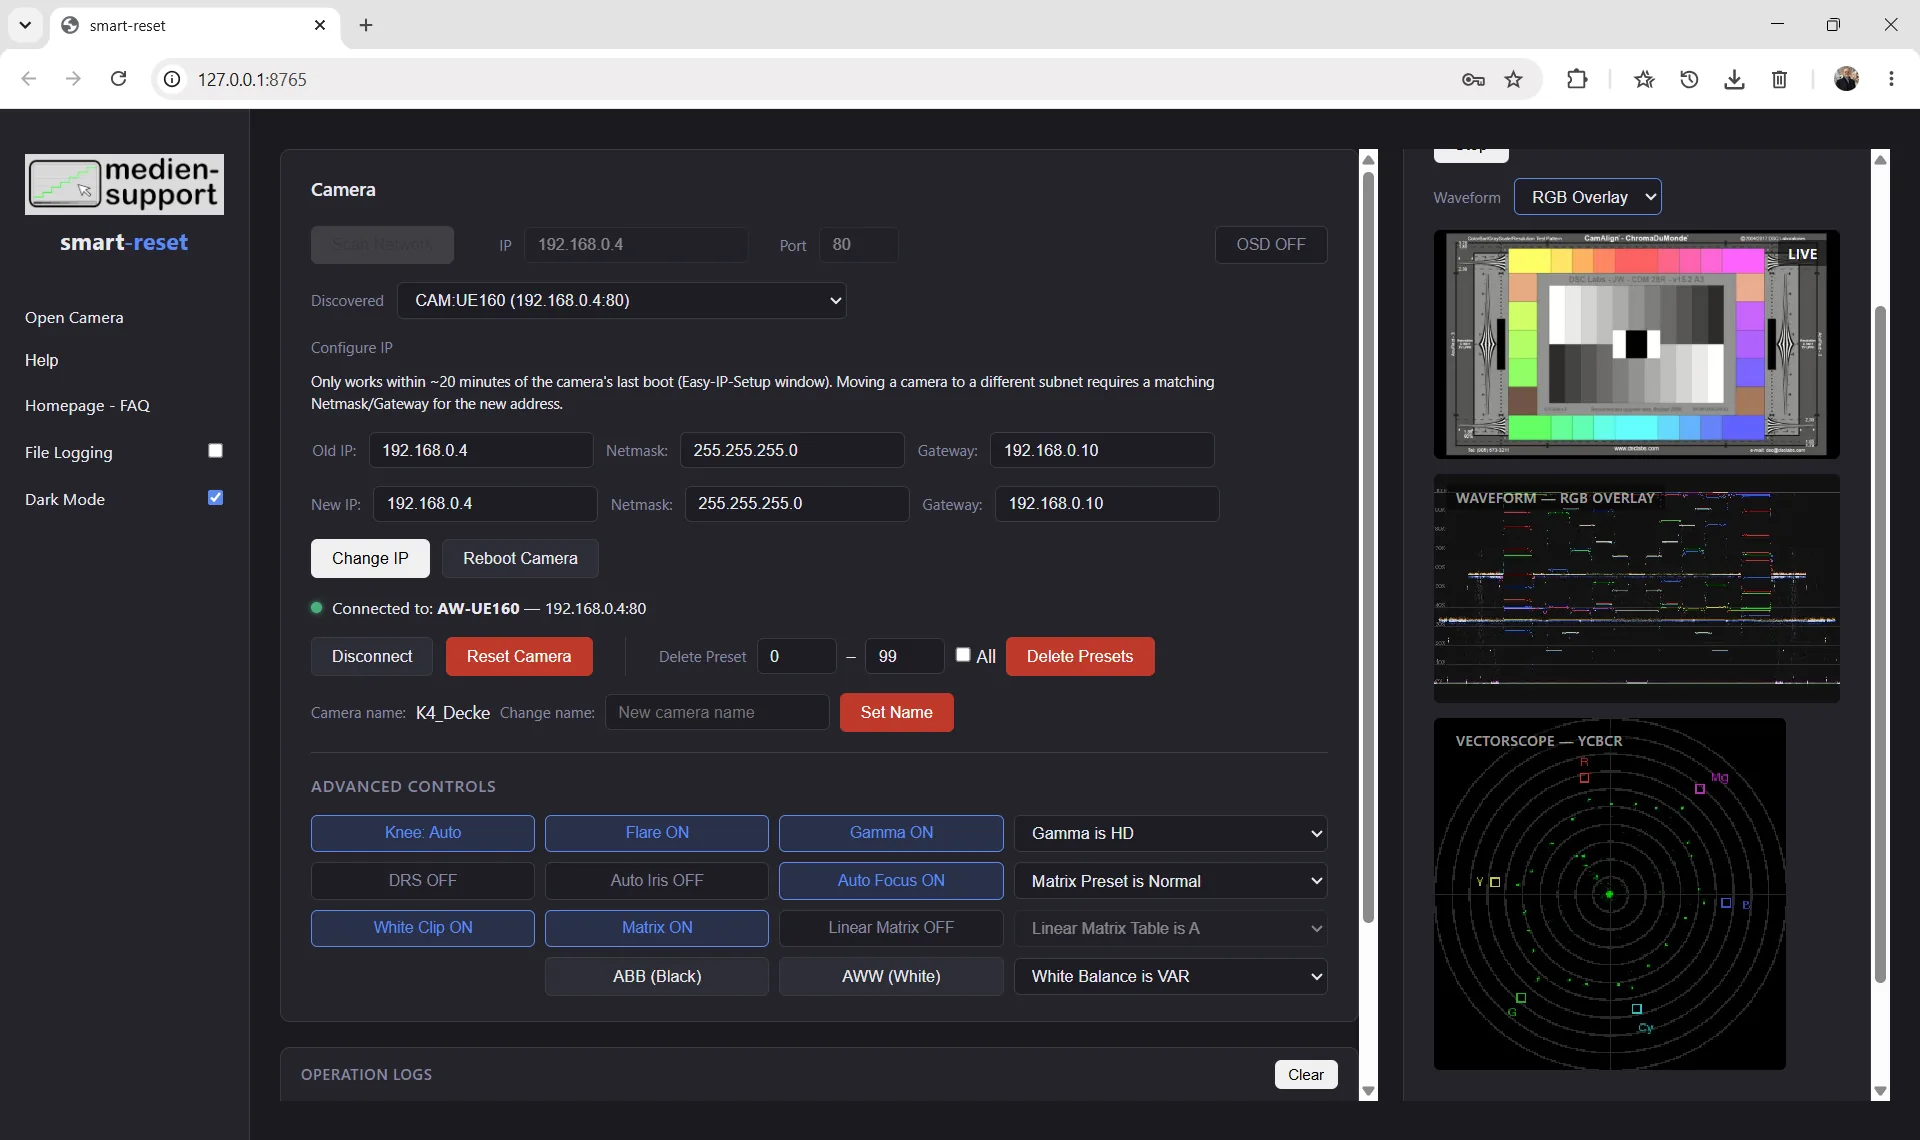Open the browser extensions puzzle icon
Viewport: 1920px width, 1140px height.
(1577, 79)
